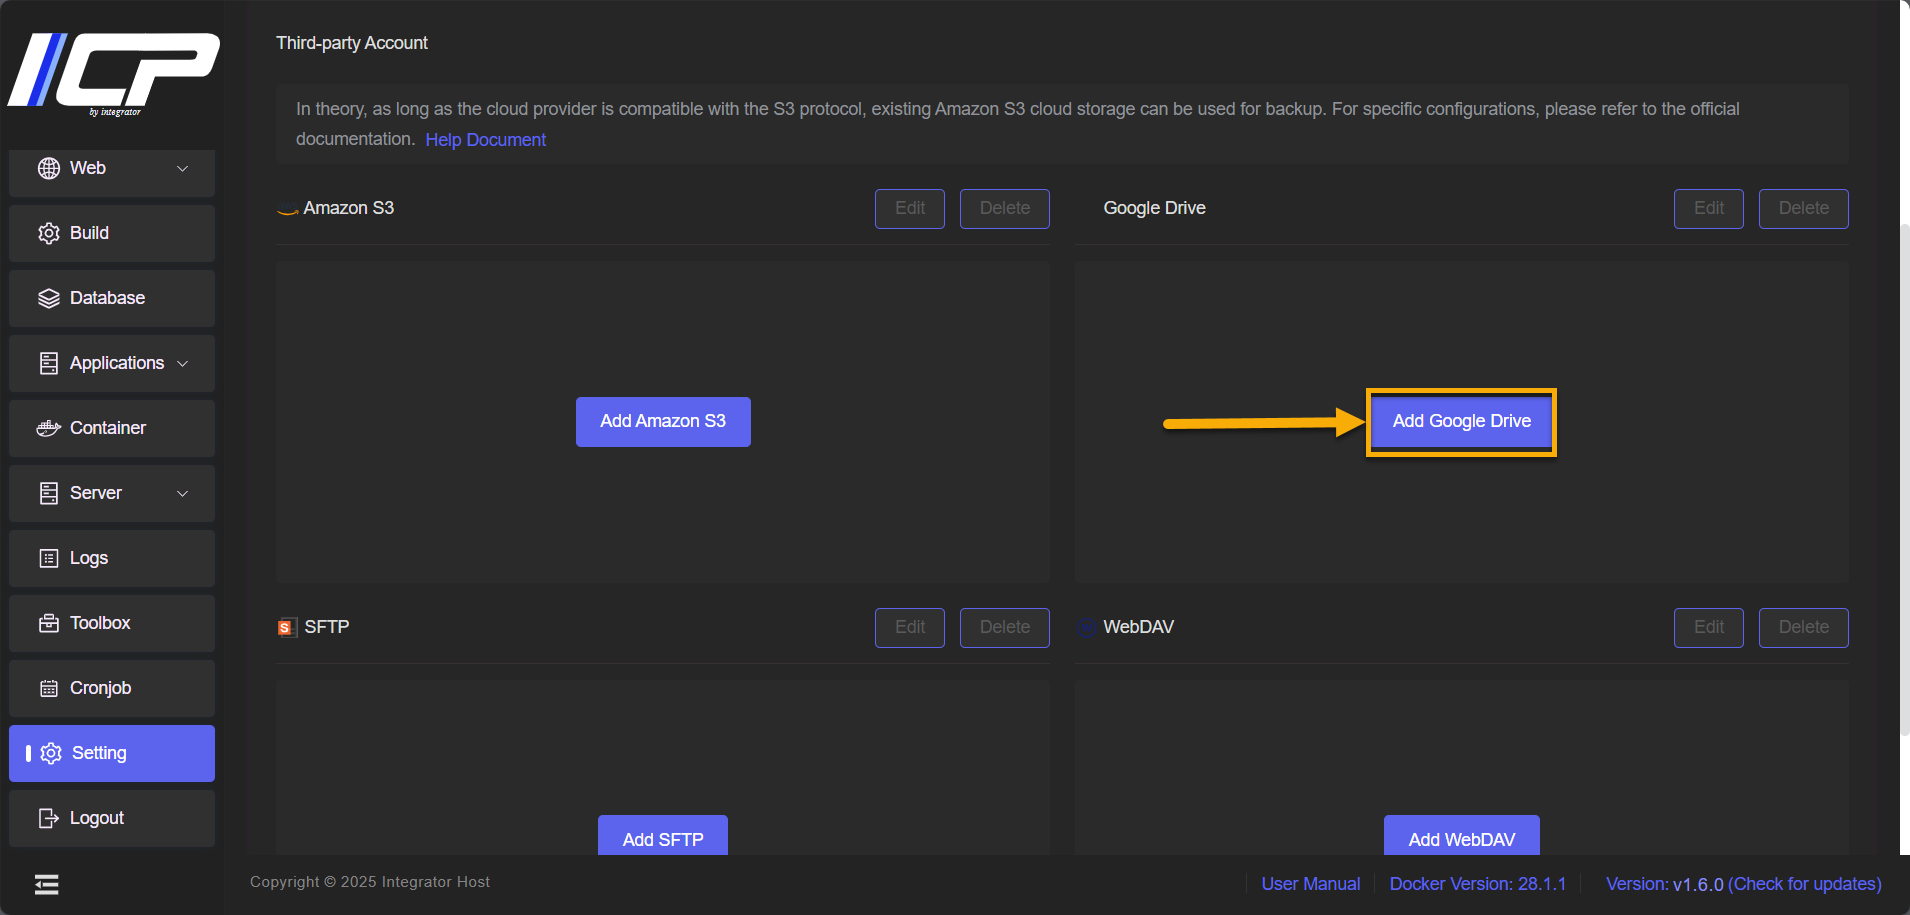Click the Database stack icon
1910x915 pixels.
point(49,298)
